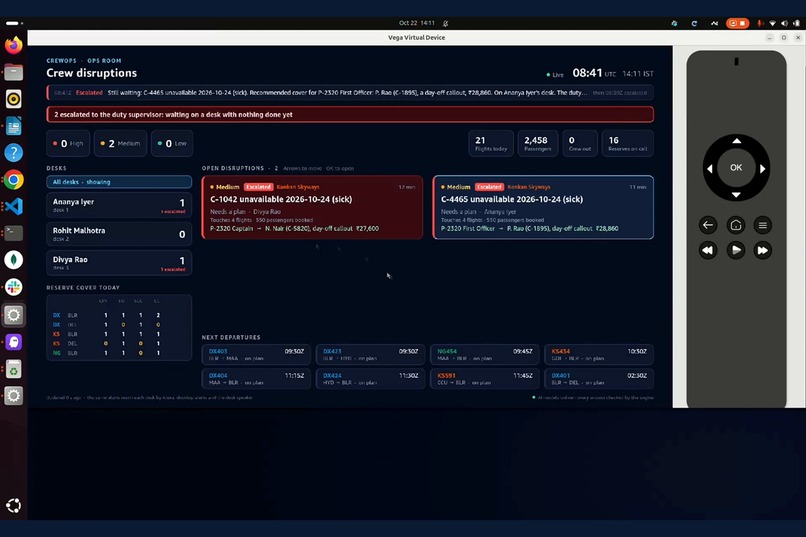Select the All desks filter

tap(119, 182)
